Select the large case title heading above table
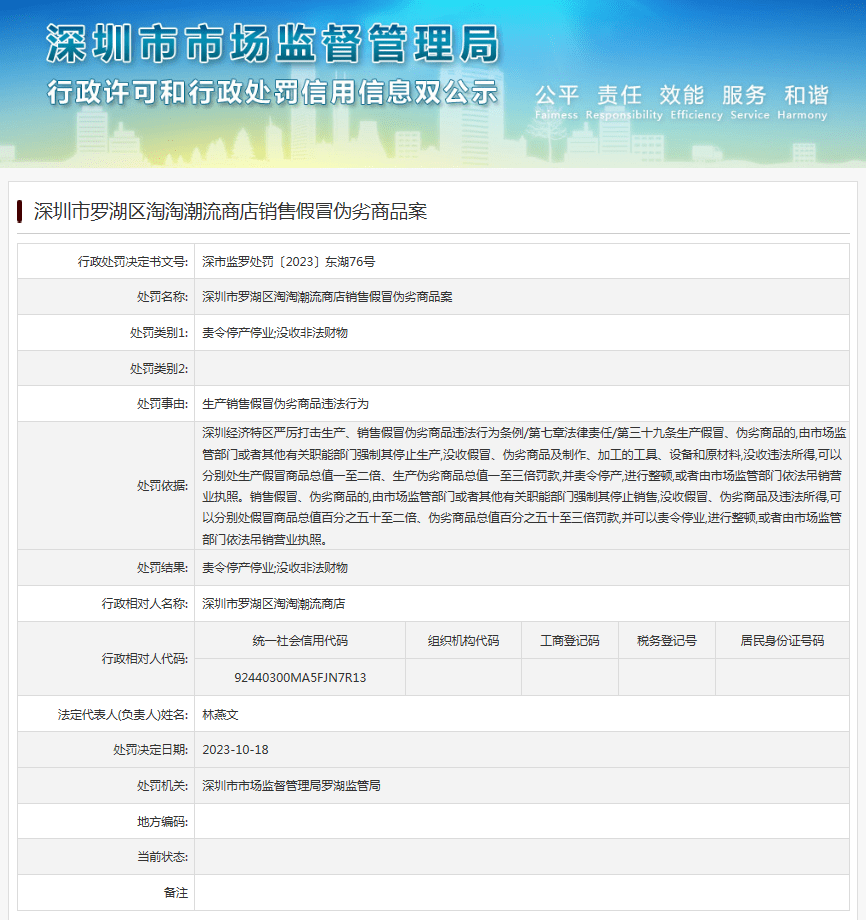 230,212
